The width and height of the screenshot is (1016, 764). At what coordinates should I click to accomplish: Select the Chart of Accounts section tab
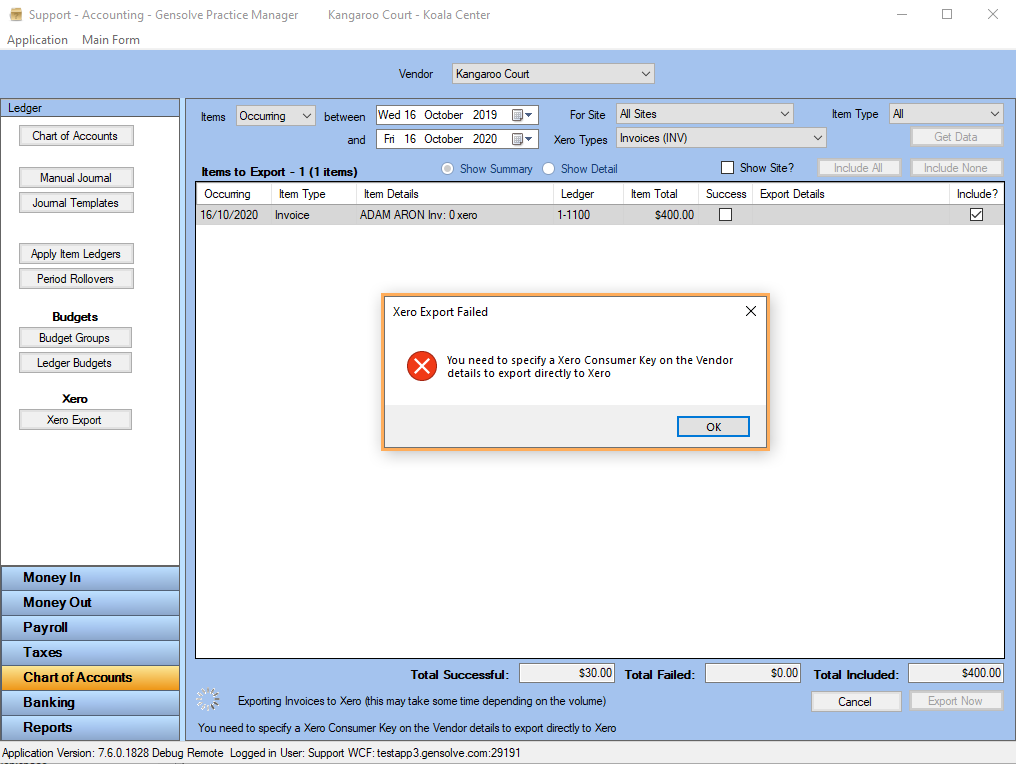pyautogui.click(x=91, y=677)
